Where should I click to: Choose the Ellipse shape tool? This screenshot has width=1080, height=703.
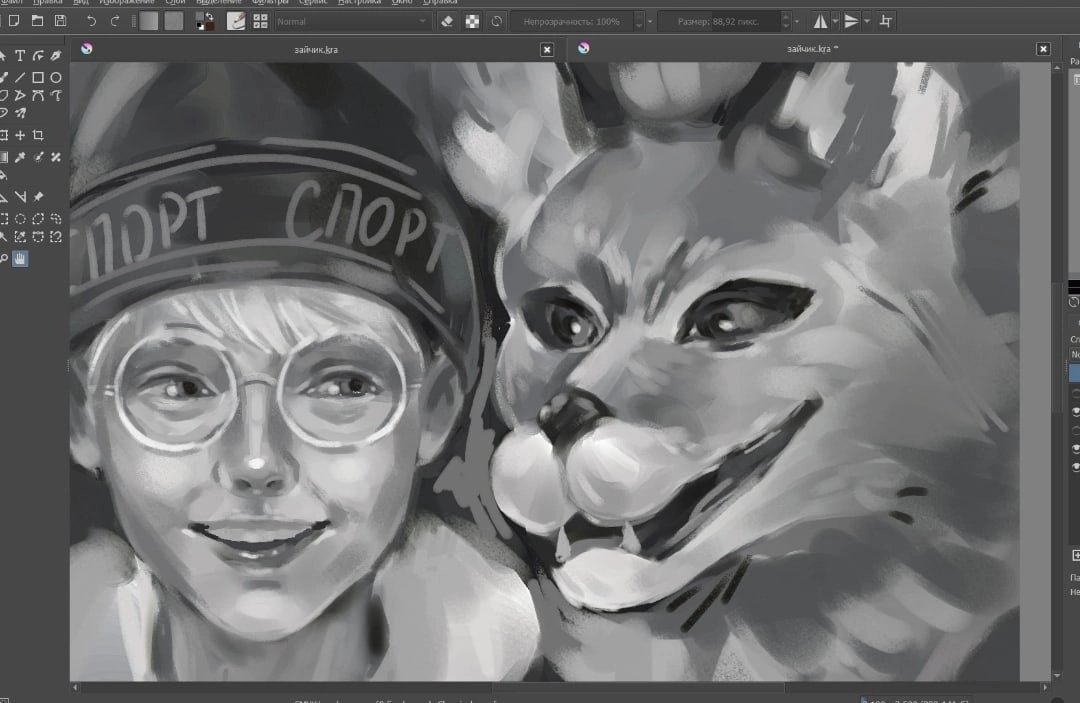coord(56,78)
